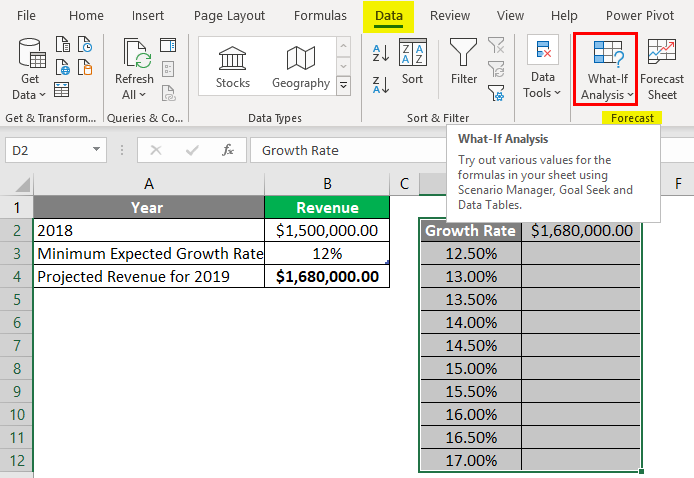Click the 15.00% growth rate cell
The height and width of the screenshot is (478, 694).
469,368
